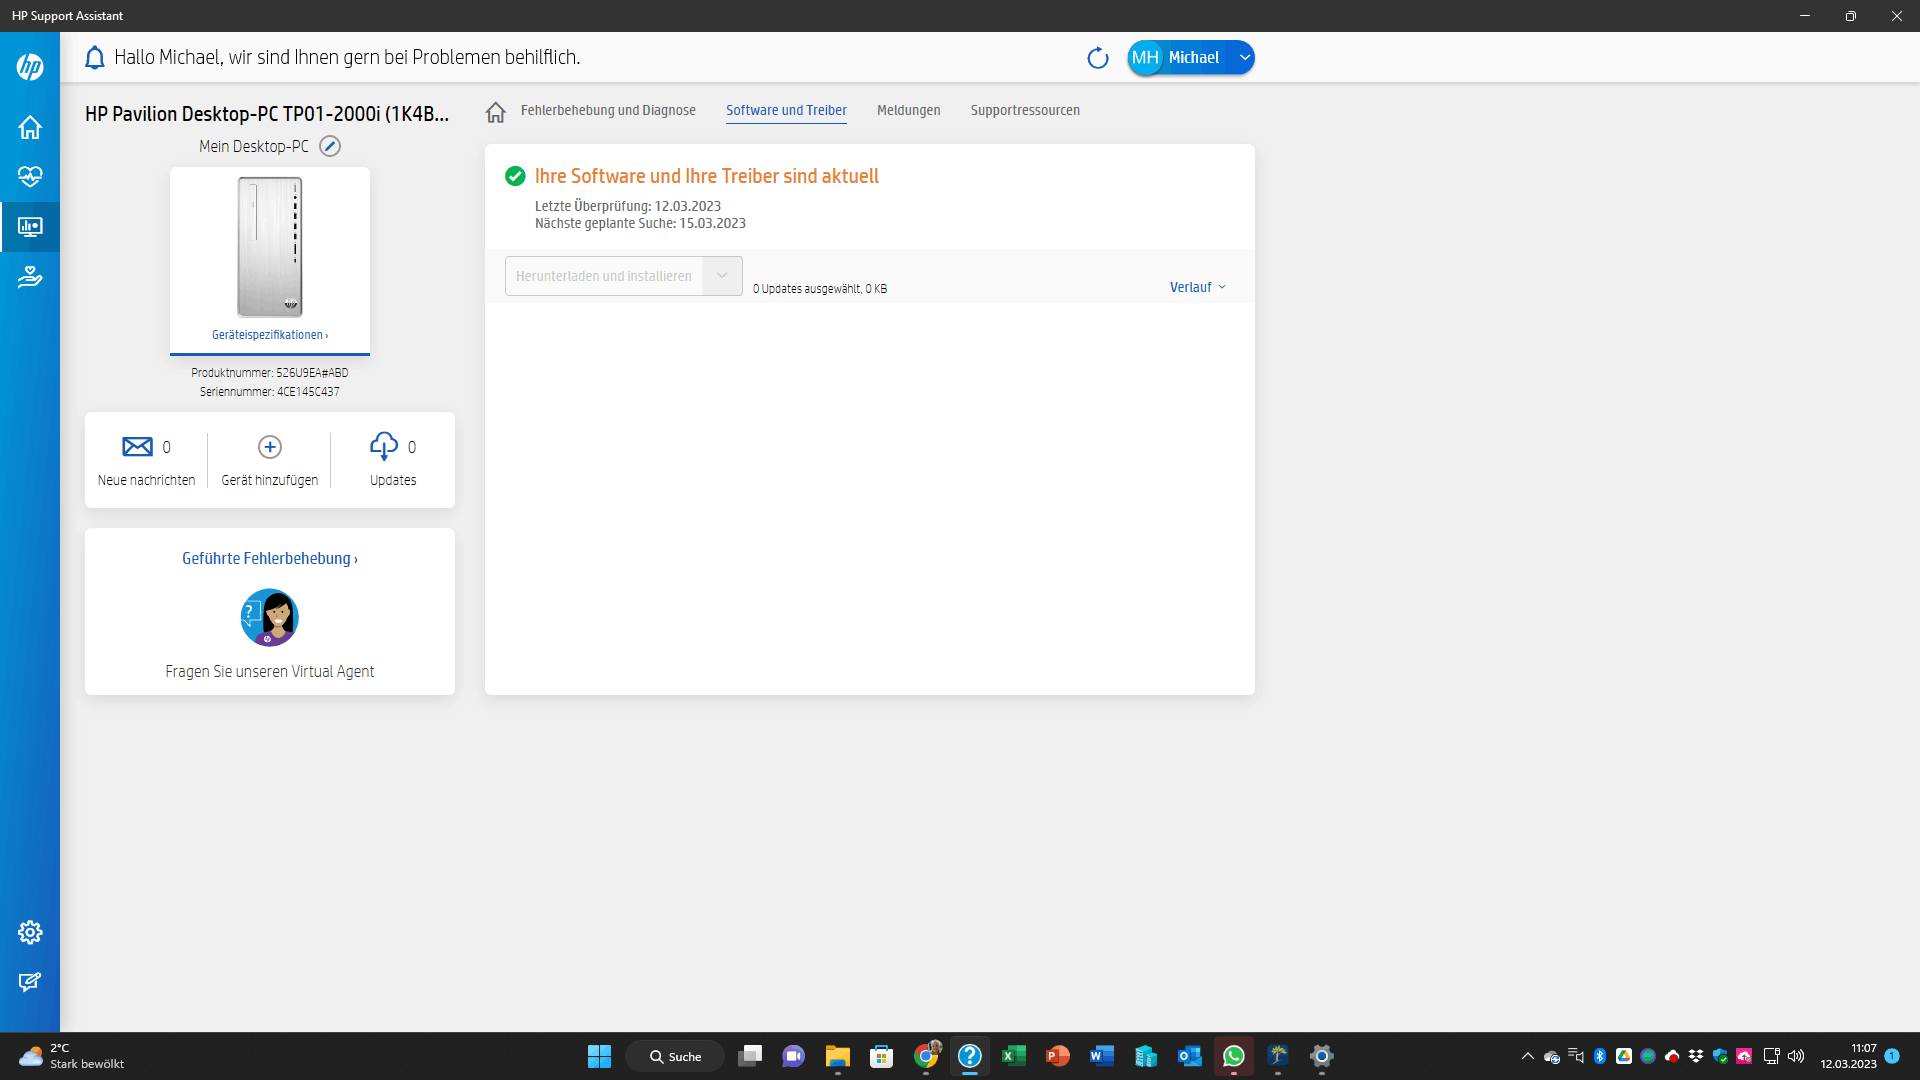Open Gerätespezifikationen link
This screenshot has width=1920, height=1080.
269,335
